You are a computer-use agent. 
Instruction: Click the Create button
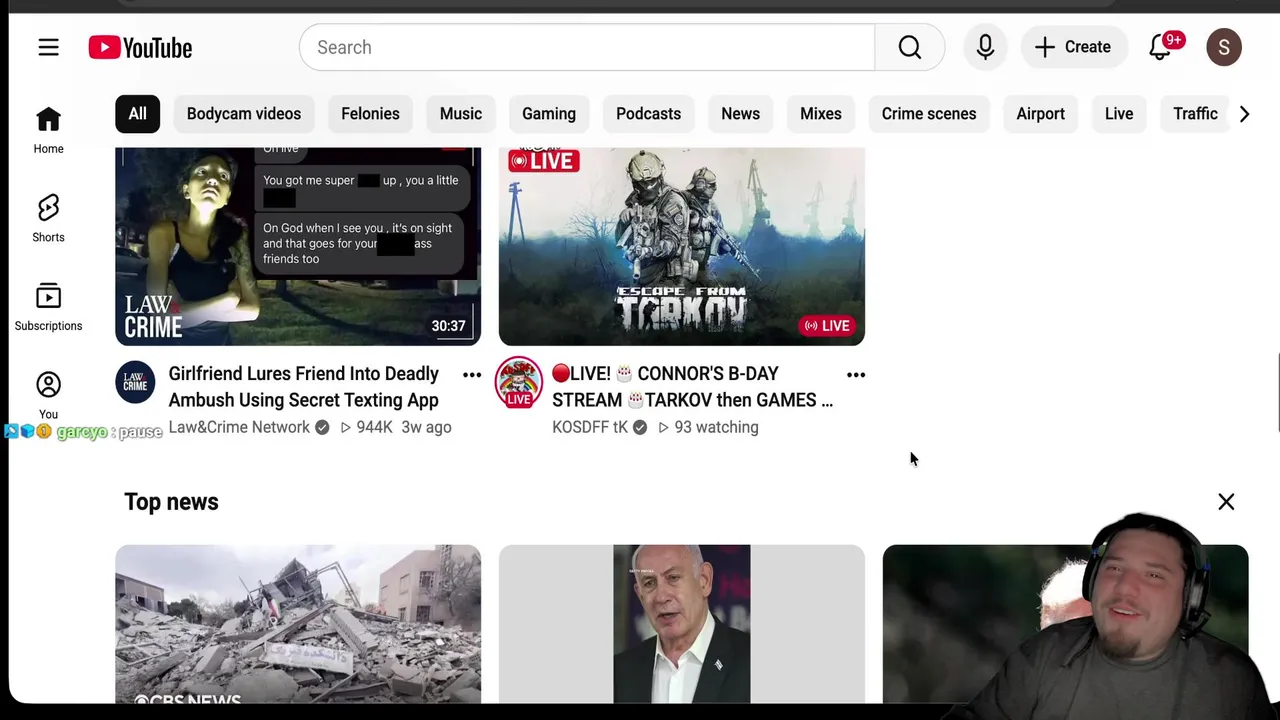tap(1072, 47)
